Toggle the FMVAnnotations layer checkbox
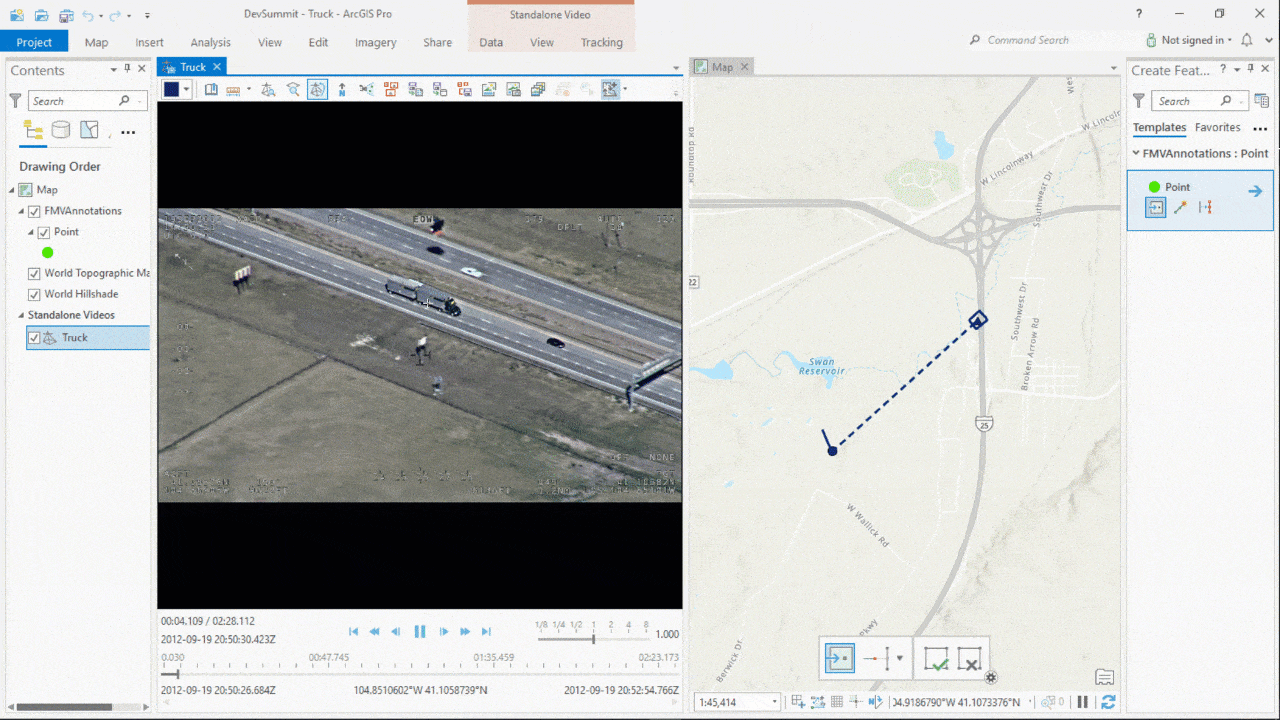 pyautogui.click(x=34, y=211)
